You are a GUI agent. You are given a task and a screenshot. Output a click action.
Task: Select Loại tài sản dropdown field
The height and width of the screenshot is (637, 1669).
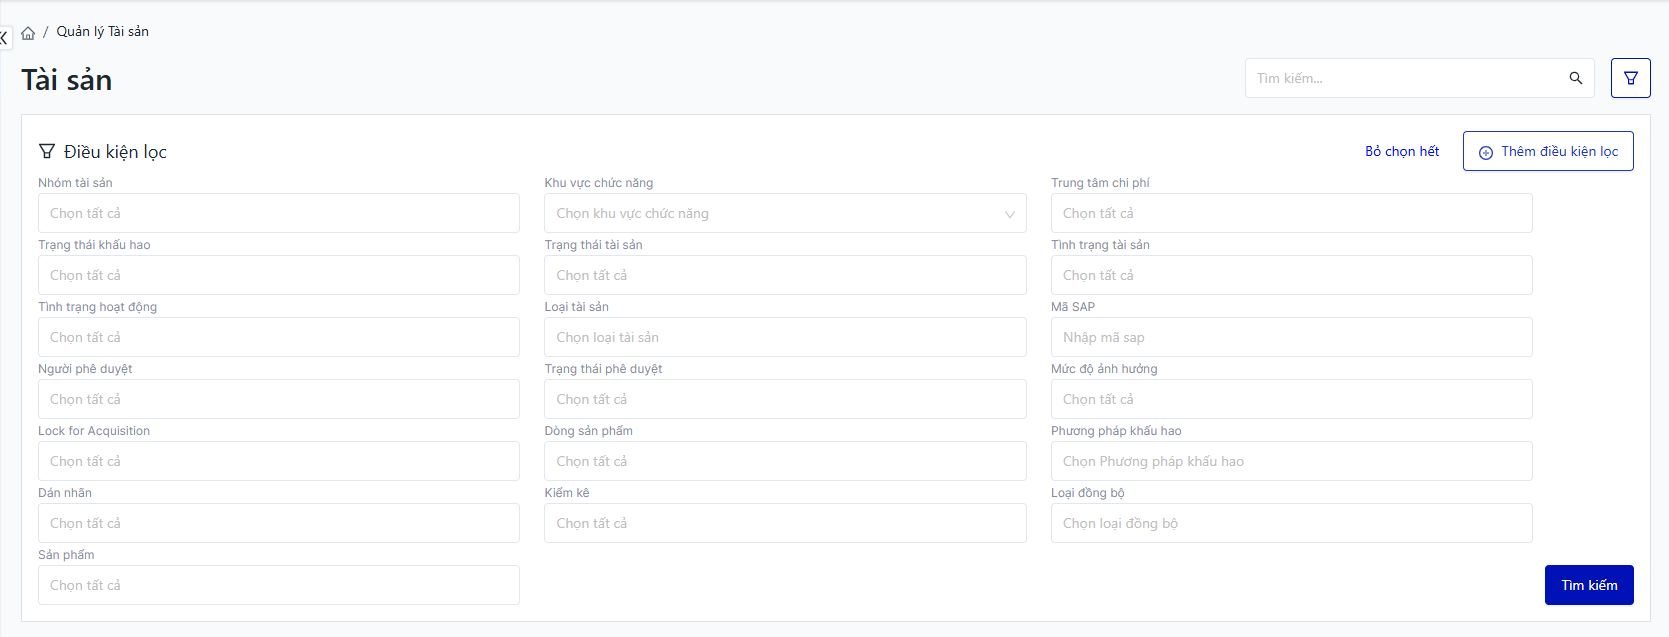click(784, 337)
